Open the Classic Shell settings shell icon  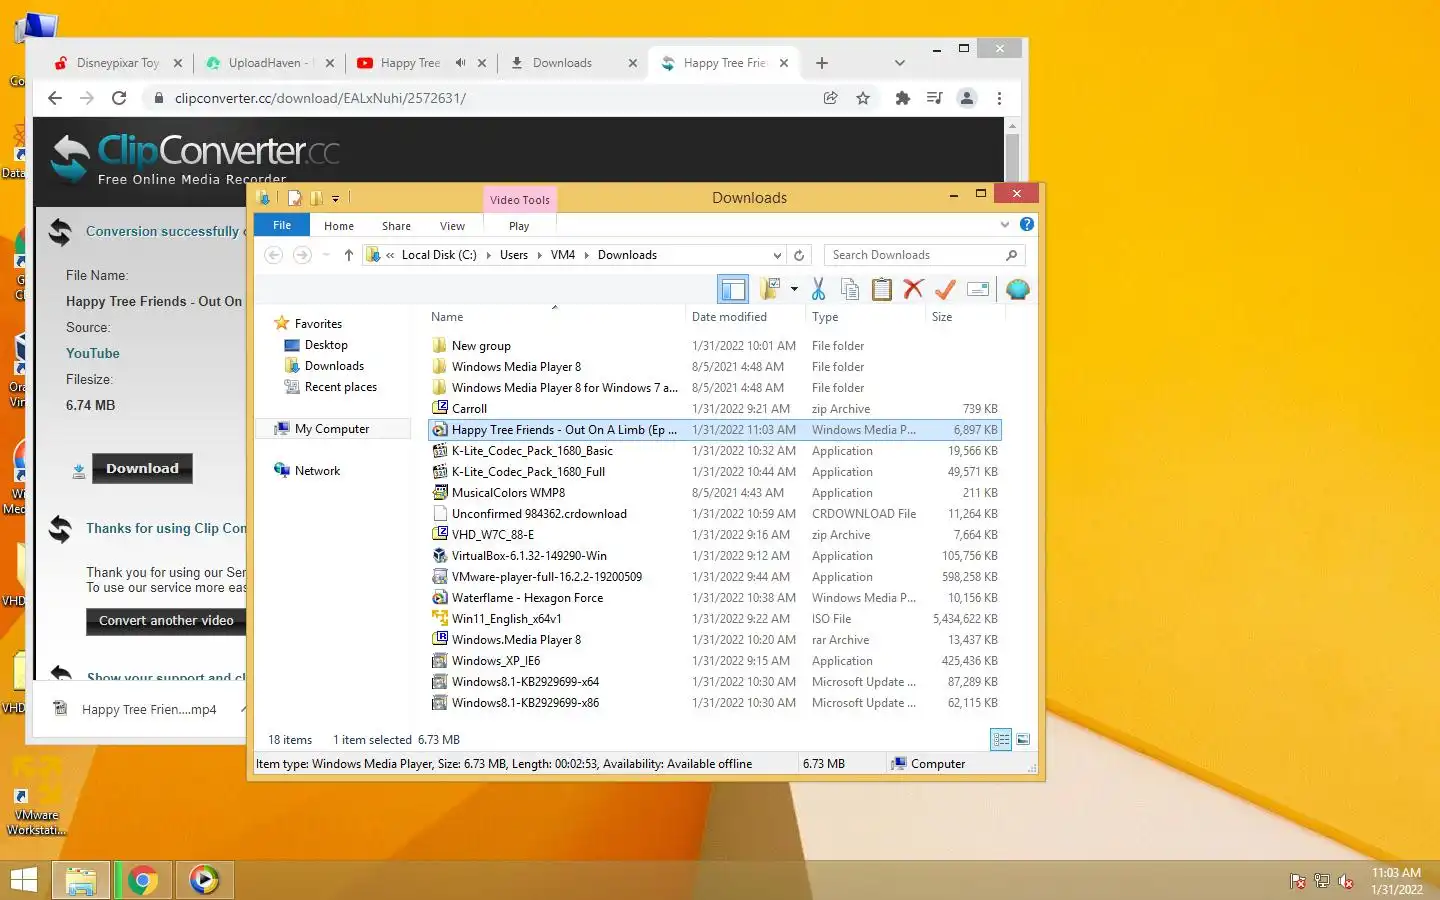(x=1018, y=289)
